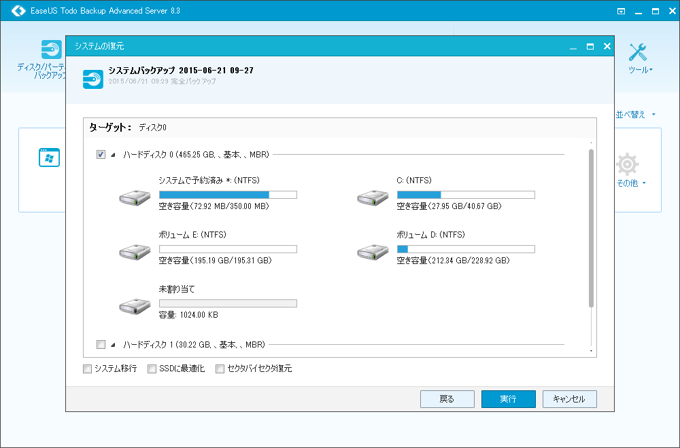Collapse the ハードディスク 0 tree arrow
The width and height of the screenshot is (680, 448).
(x=113, y=155)
